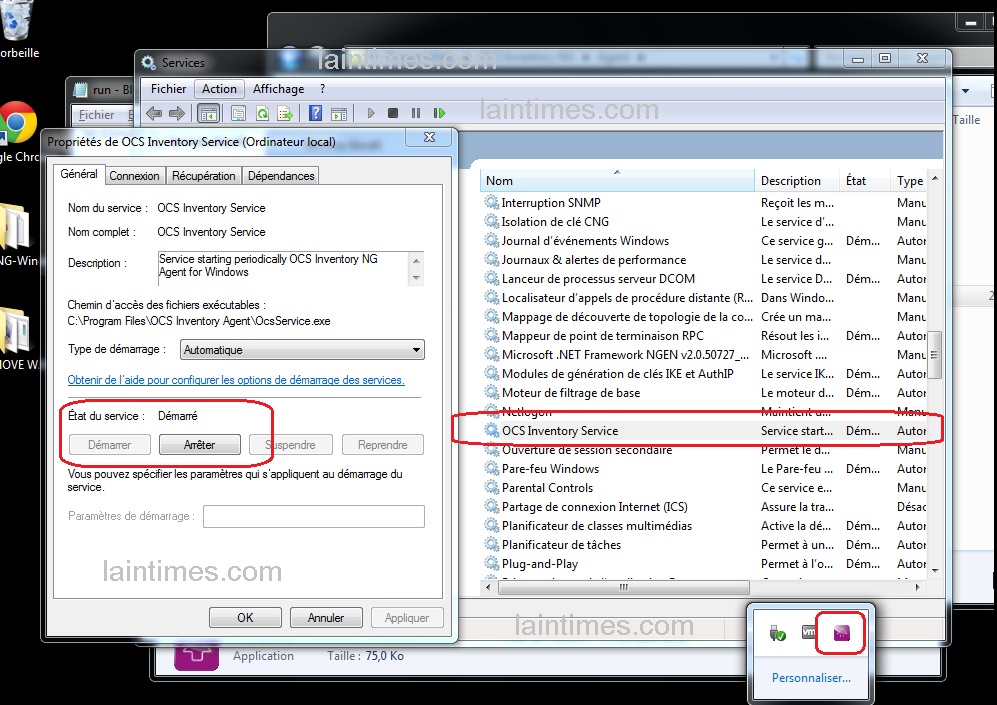Select the Journal d'événements Windows service
Viewport: 997px width, 705px height.
705,240
